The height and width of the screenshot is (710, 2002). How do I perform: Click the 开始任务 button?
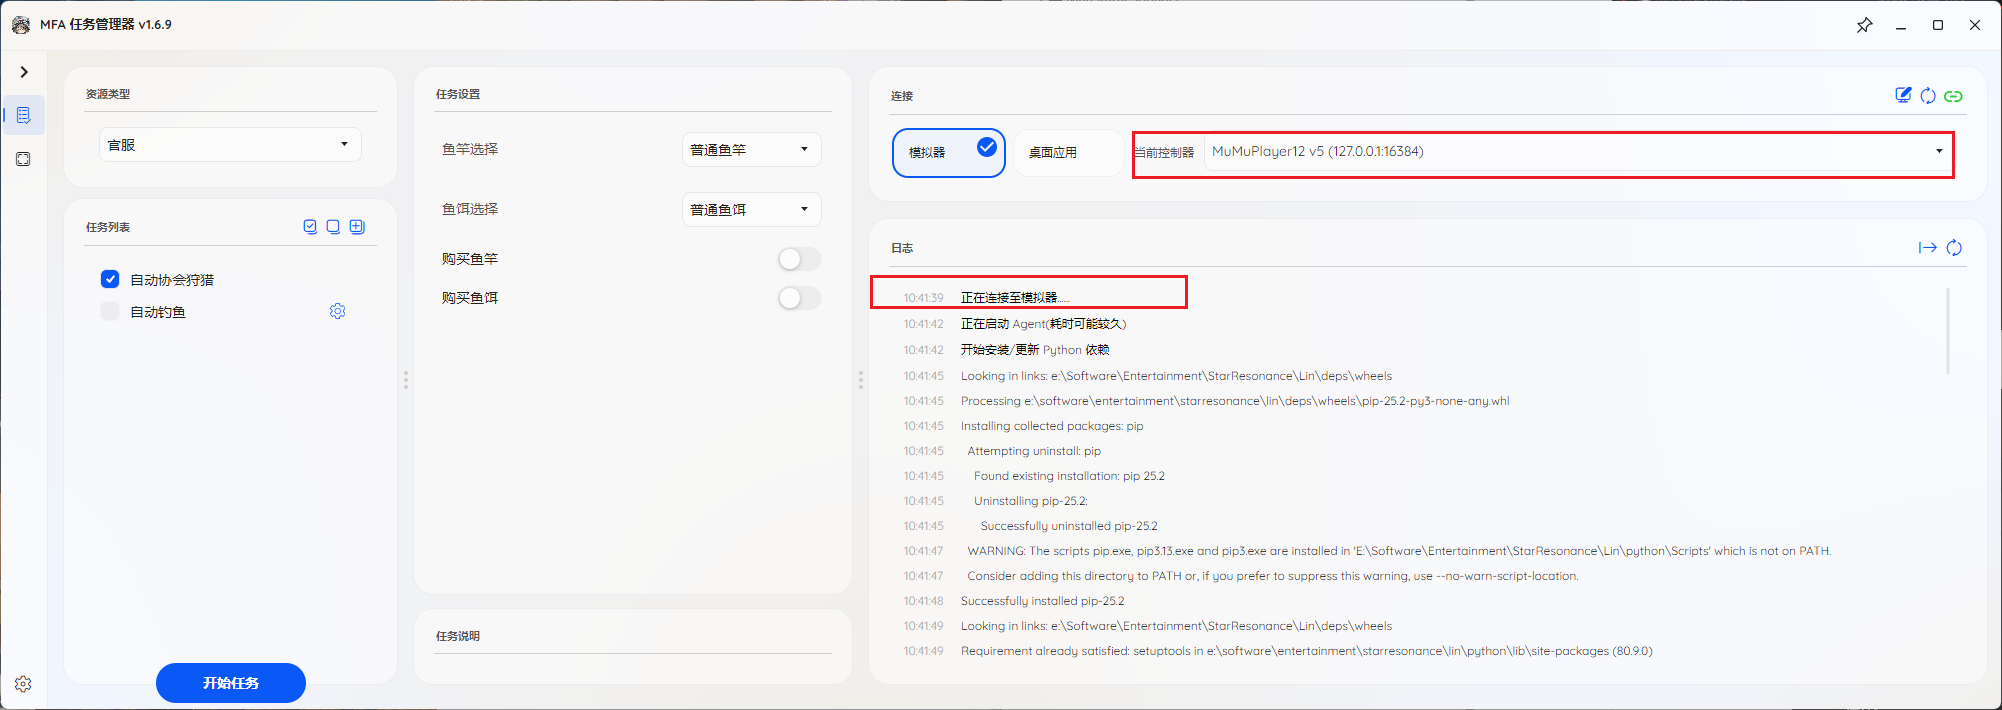coord(231,683)
